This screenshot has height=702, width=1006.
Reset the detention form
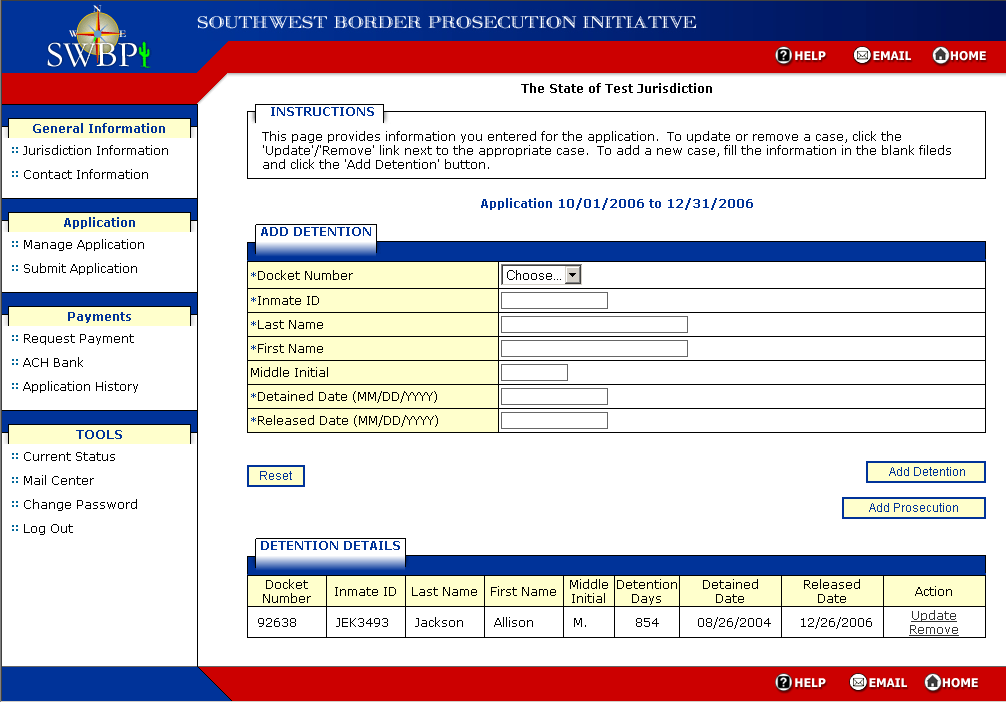click(276, 476)
